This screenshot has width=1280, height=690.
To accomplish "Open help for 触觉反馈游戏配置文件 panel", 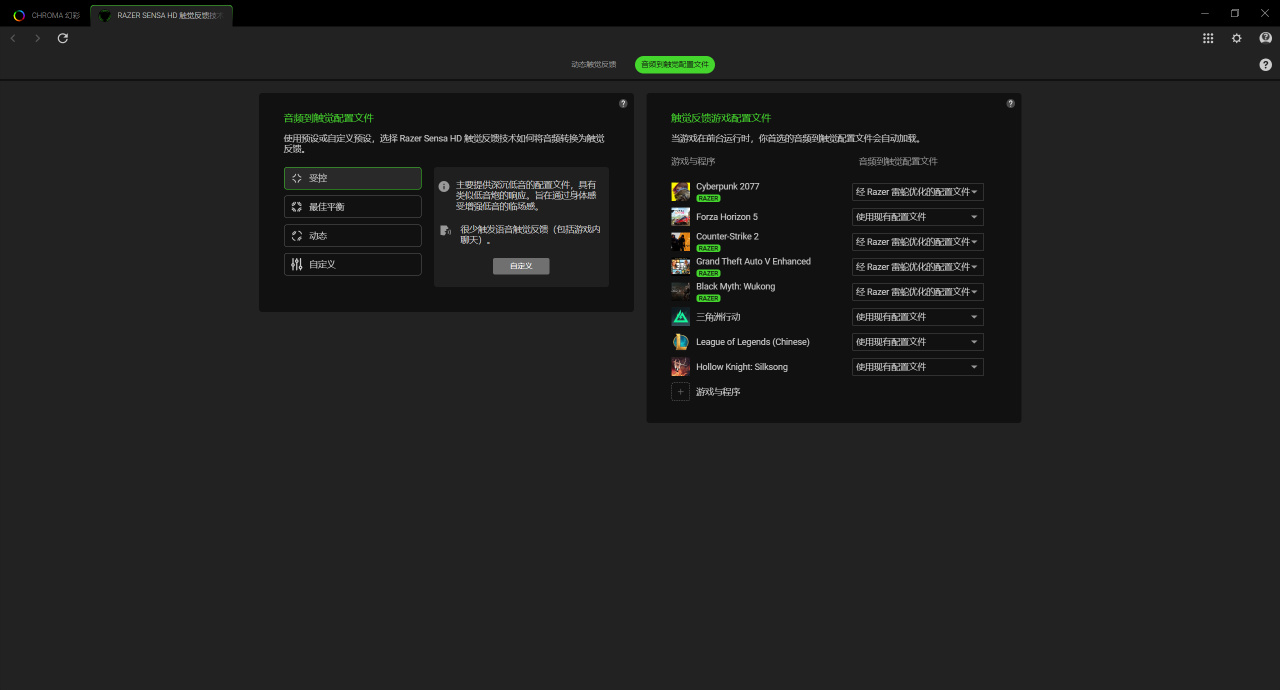I will pyautogui.click(x=1010, y=103).
